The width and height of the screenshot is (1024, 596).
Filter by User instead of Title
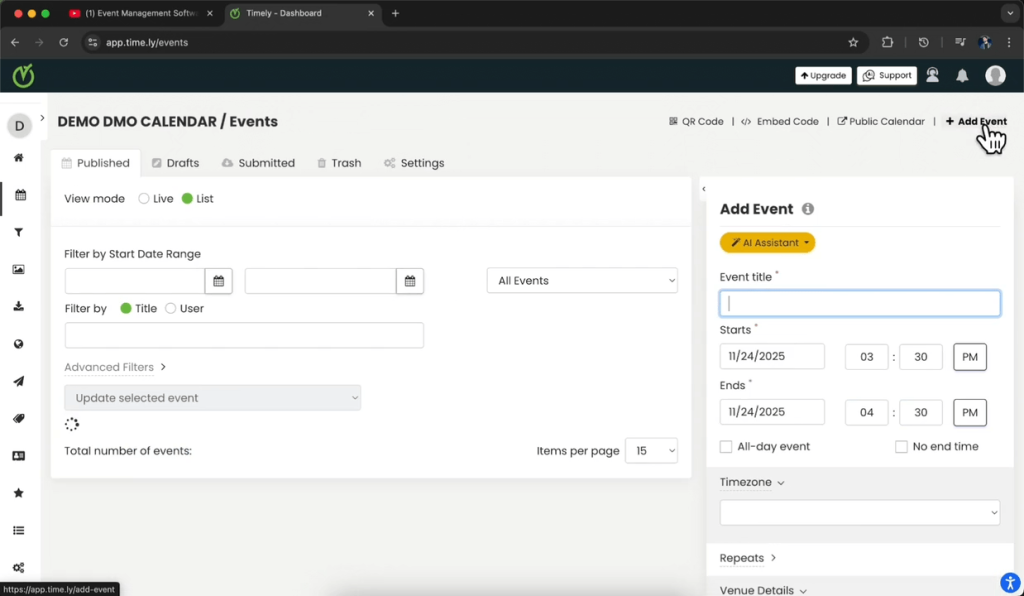[169, 308]
